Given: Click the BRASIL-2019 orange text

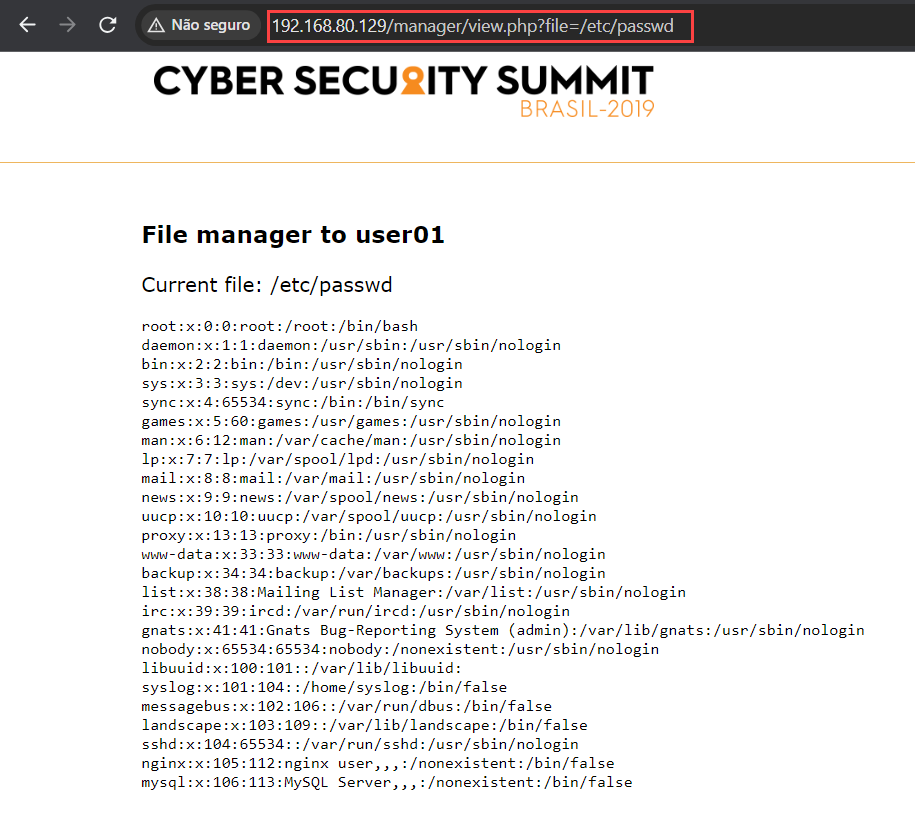Looking at the screenshot, I should click(x=586, y=109).
